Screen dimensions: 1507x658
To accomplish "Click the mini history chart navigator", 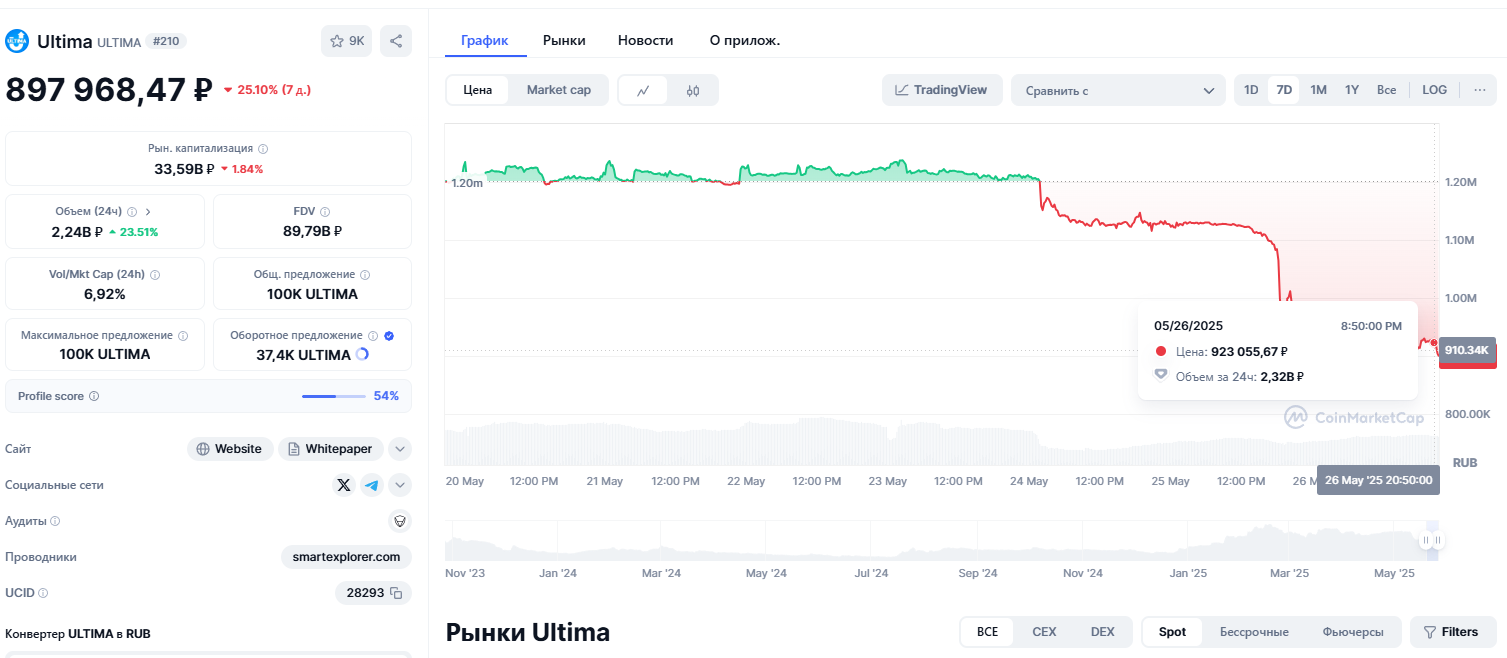I will pos(941,541).
